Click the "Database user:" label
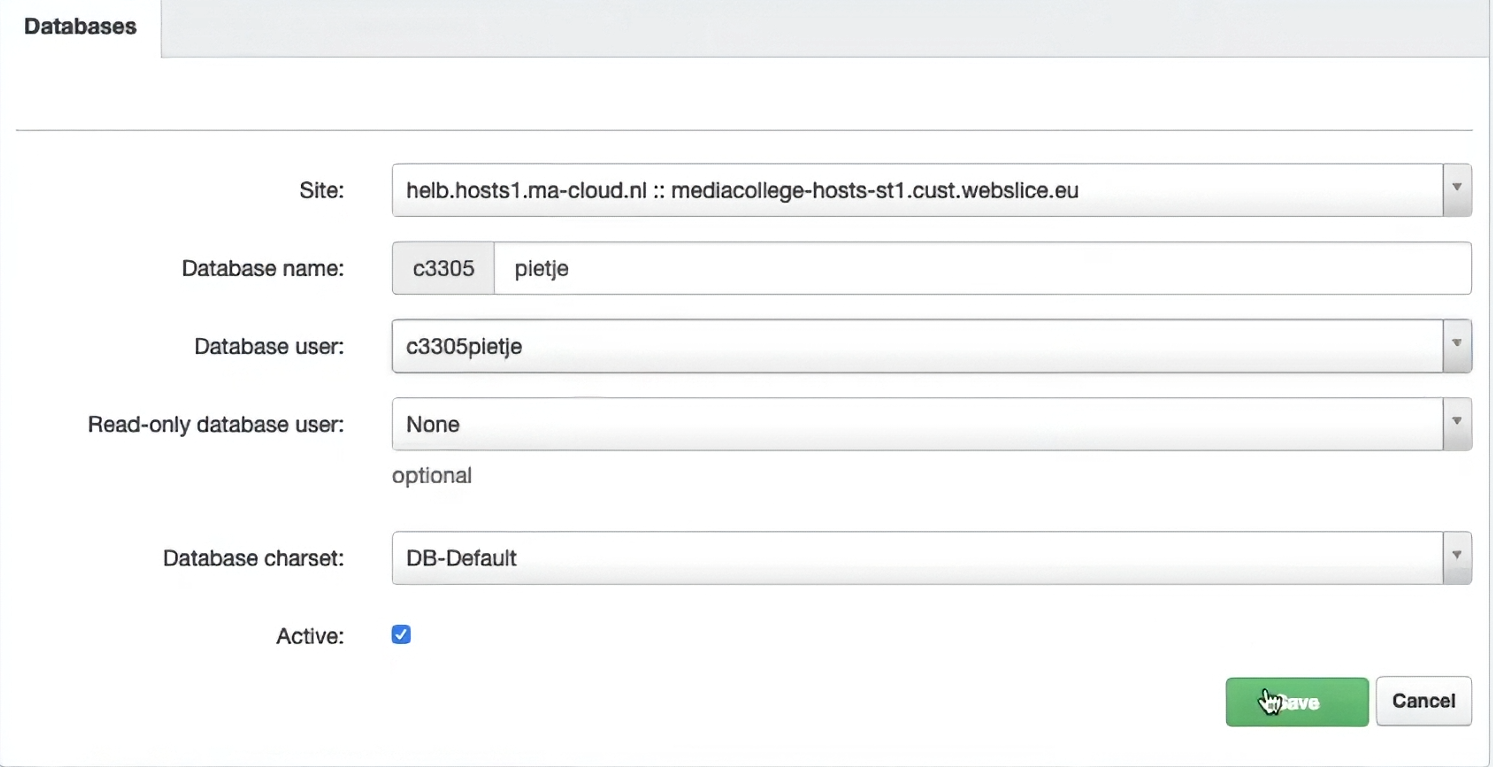Viewport: 1493px width, 767px height. tap(269, 346)
